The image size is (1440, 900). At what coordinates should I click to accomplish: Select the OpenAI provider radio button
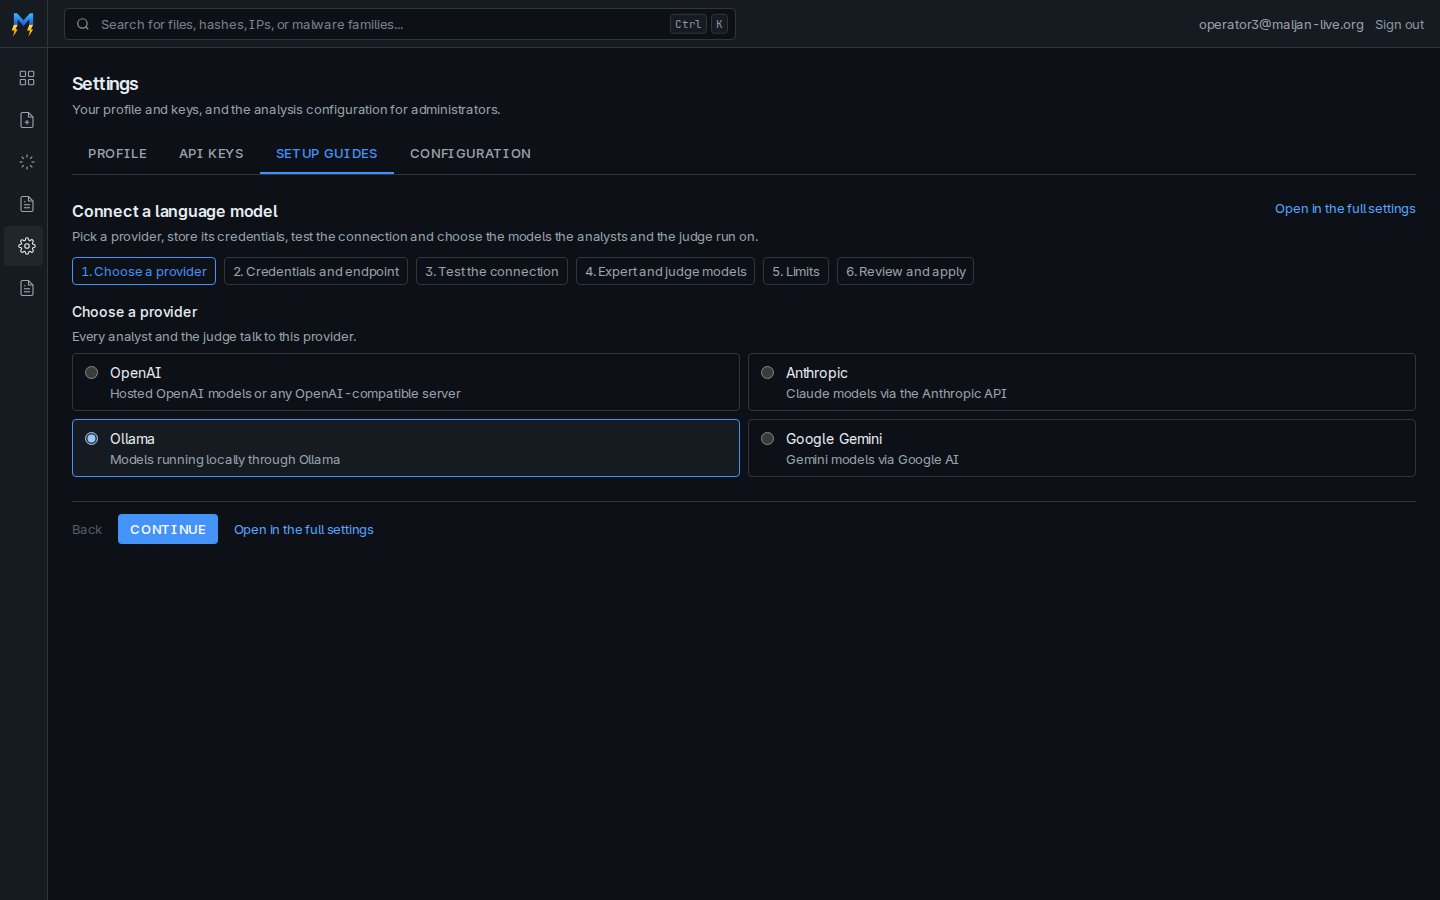92,373
